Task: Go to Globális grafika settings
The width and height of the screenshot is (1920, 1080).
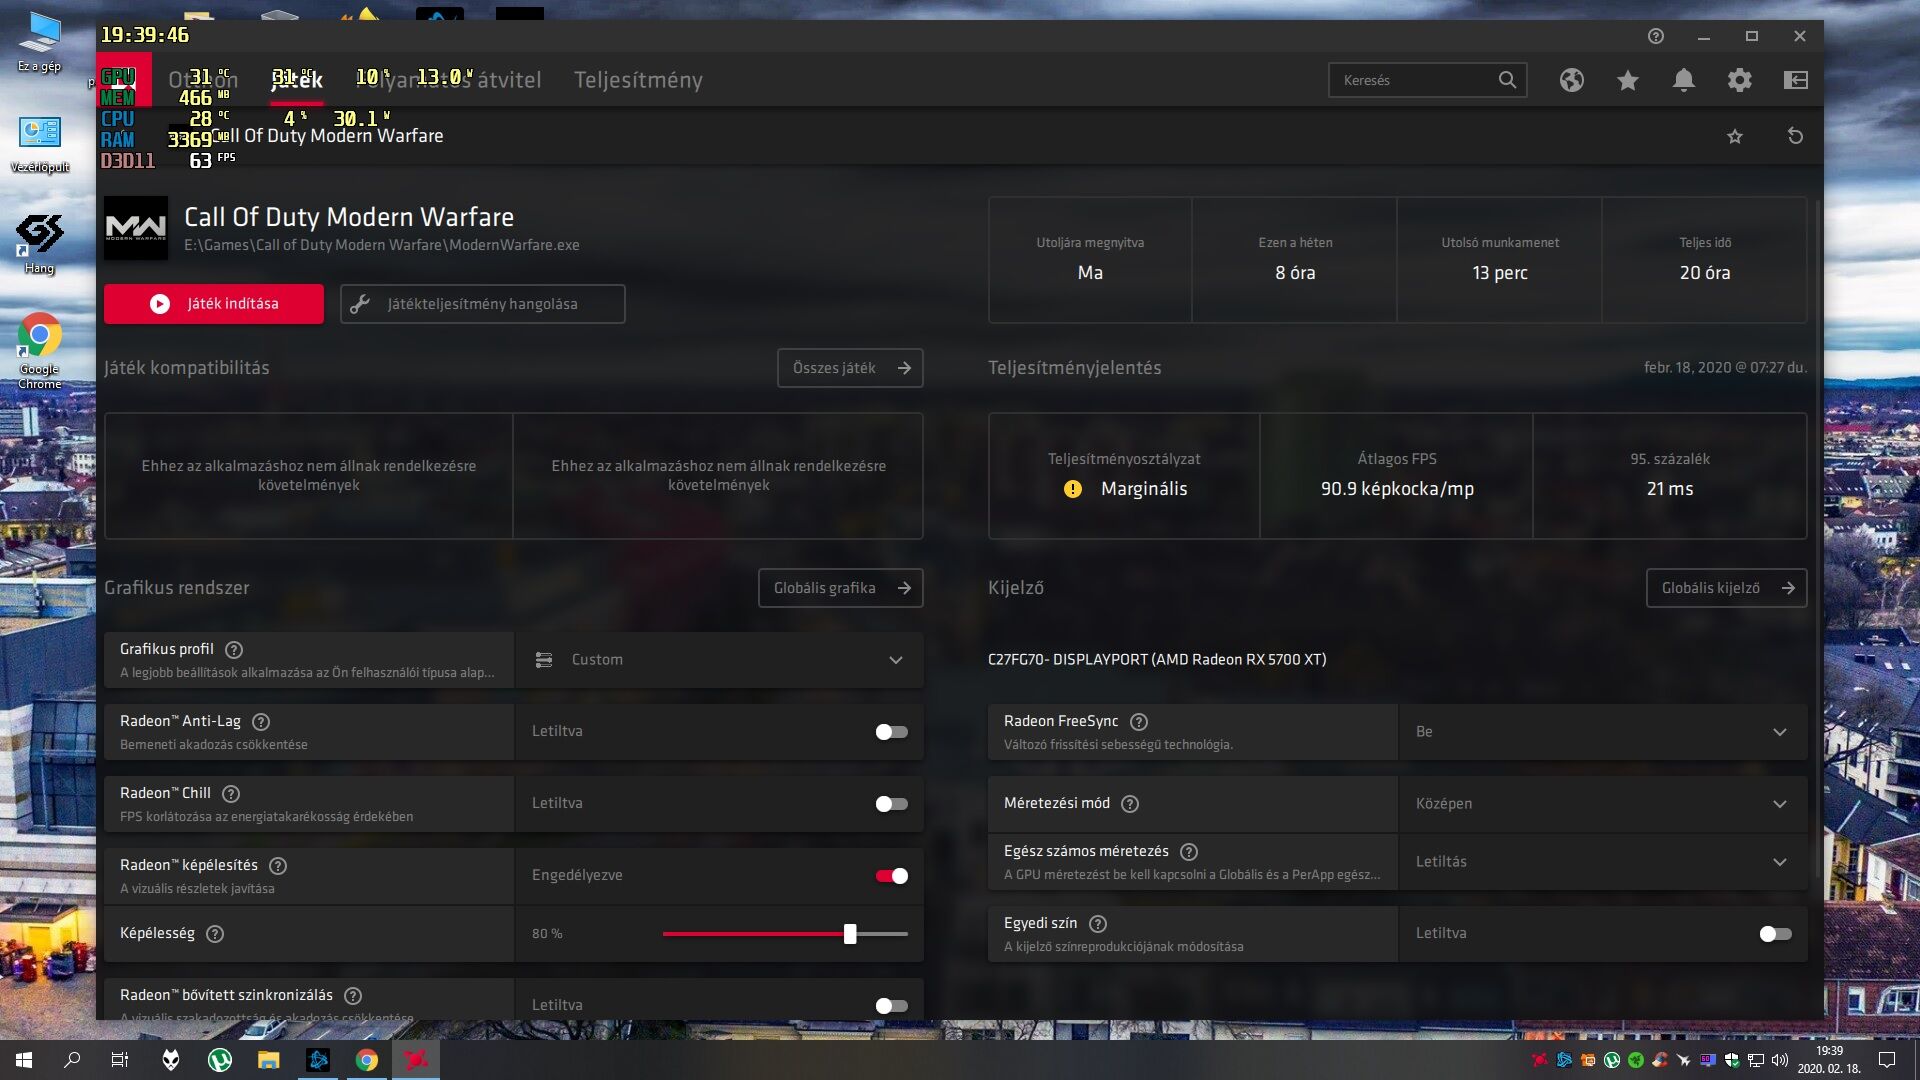Action: click(x=840, y=588)
